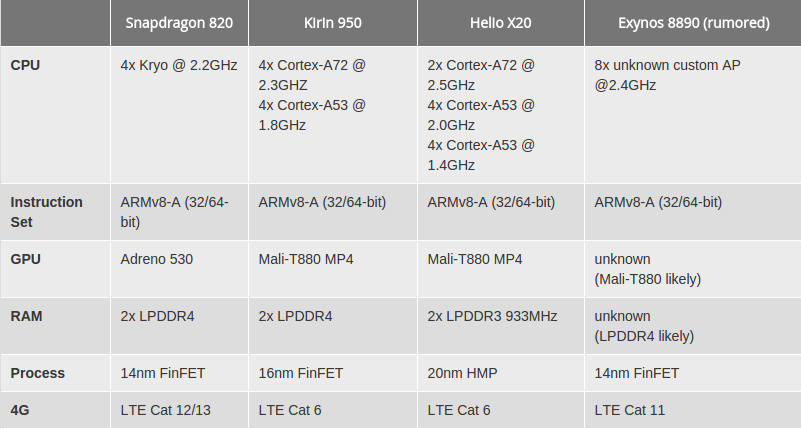This screenshot has height=429, width=801.
Task: Click the CPU row label
Action: click(25, 65)
